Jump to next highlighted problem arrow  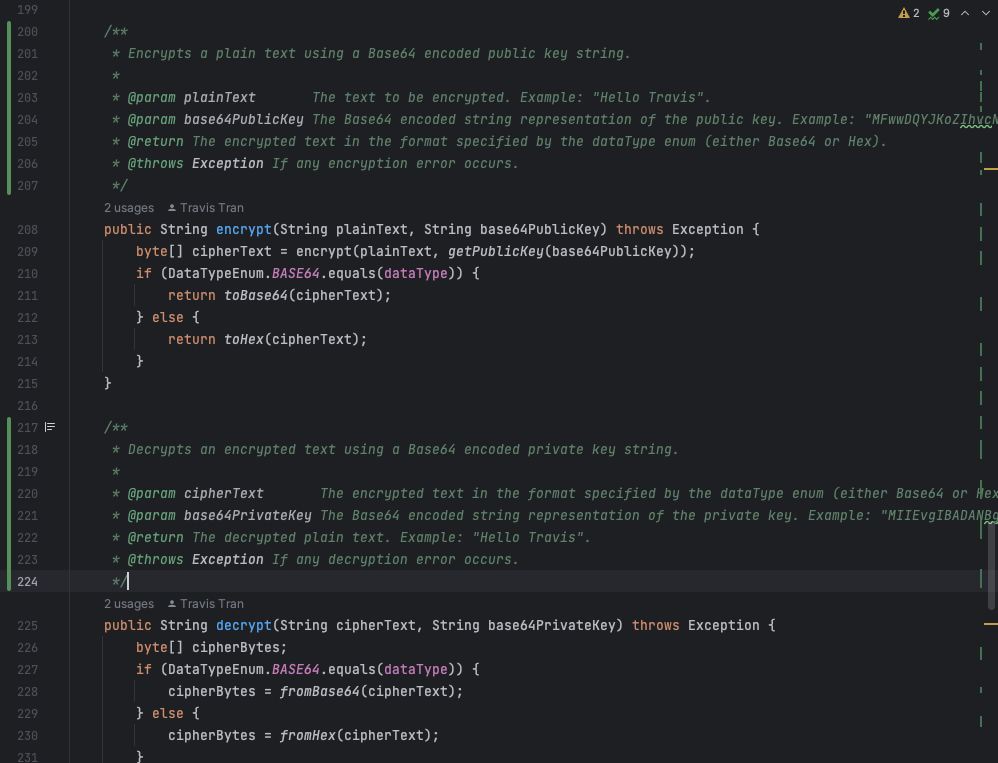[985, 13]
